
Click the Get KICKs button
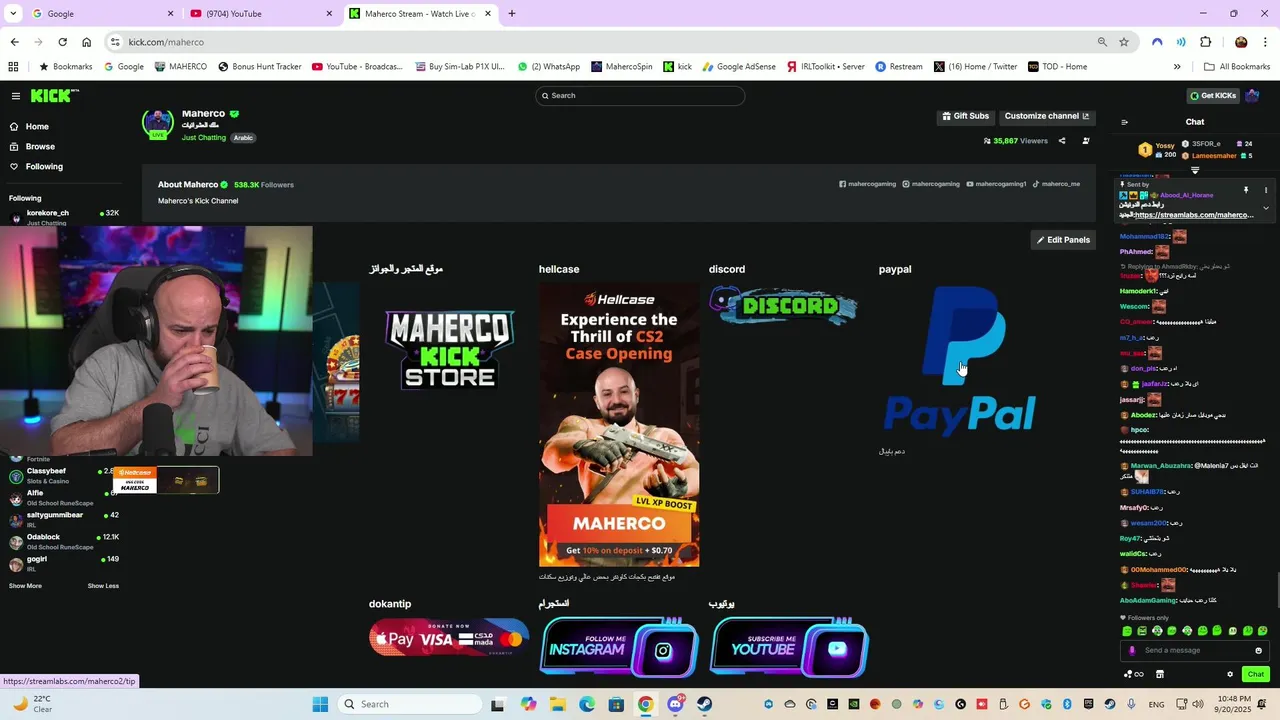1213,96
